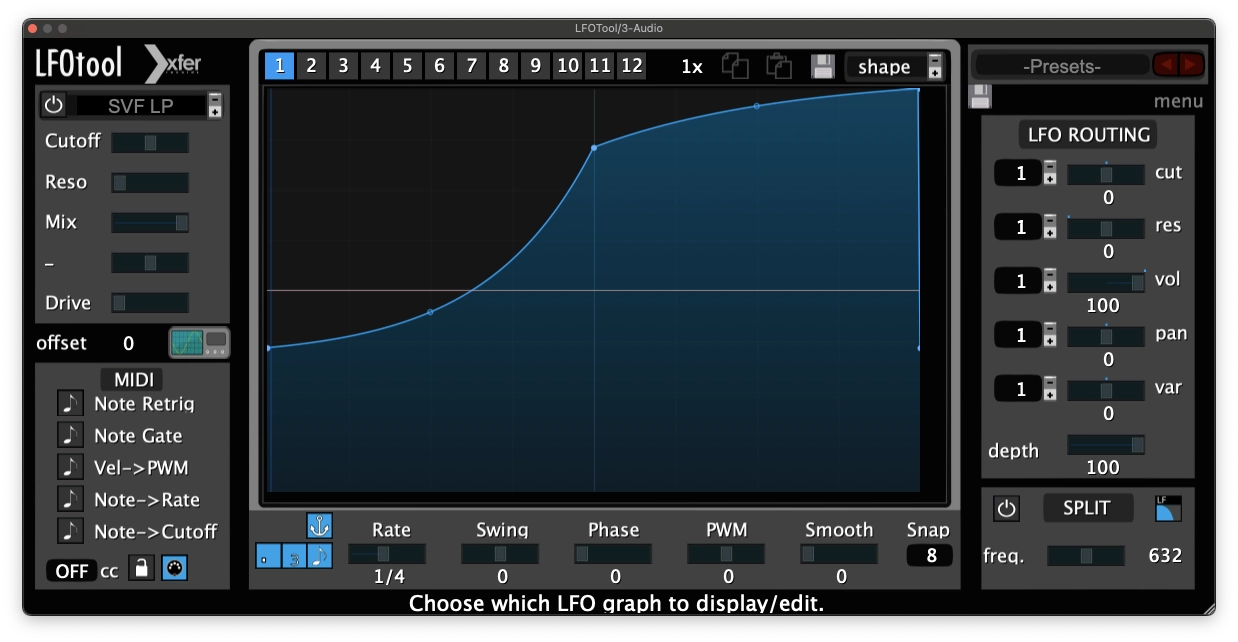
Task: Enable Note Retrig MIDI option
Action: (70, 403)
